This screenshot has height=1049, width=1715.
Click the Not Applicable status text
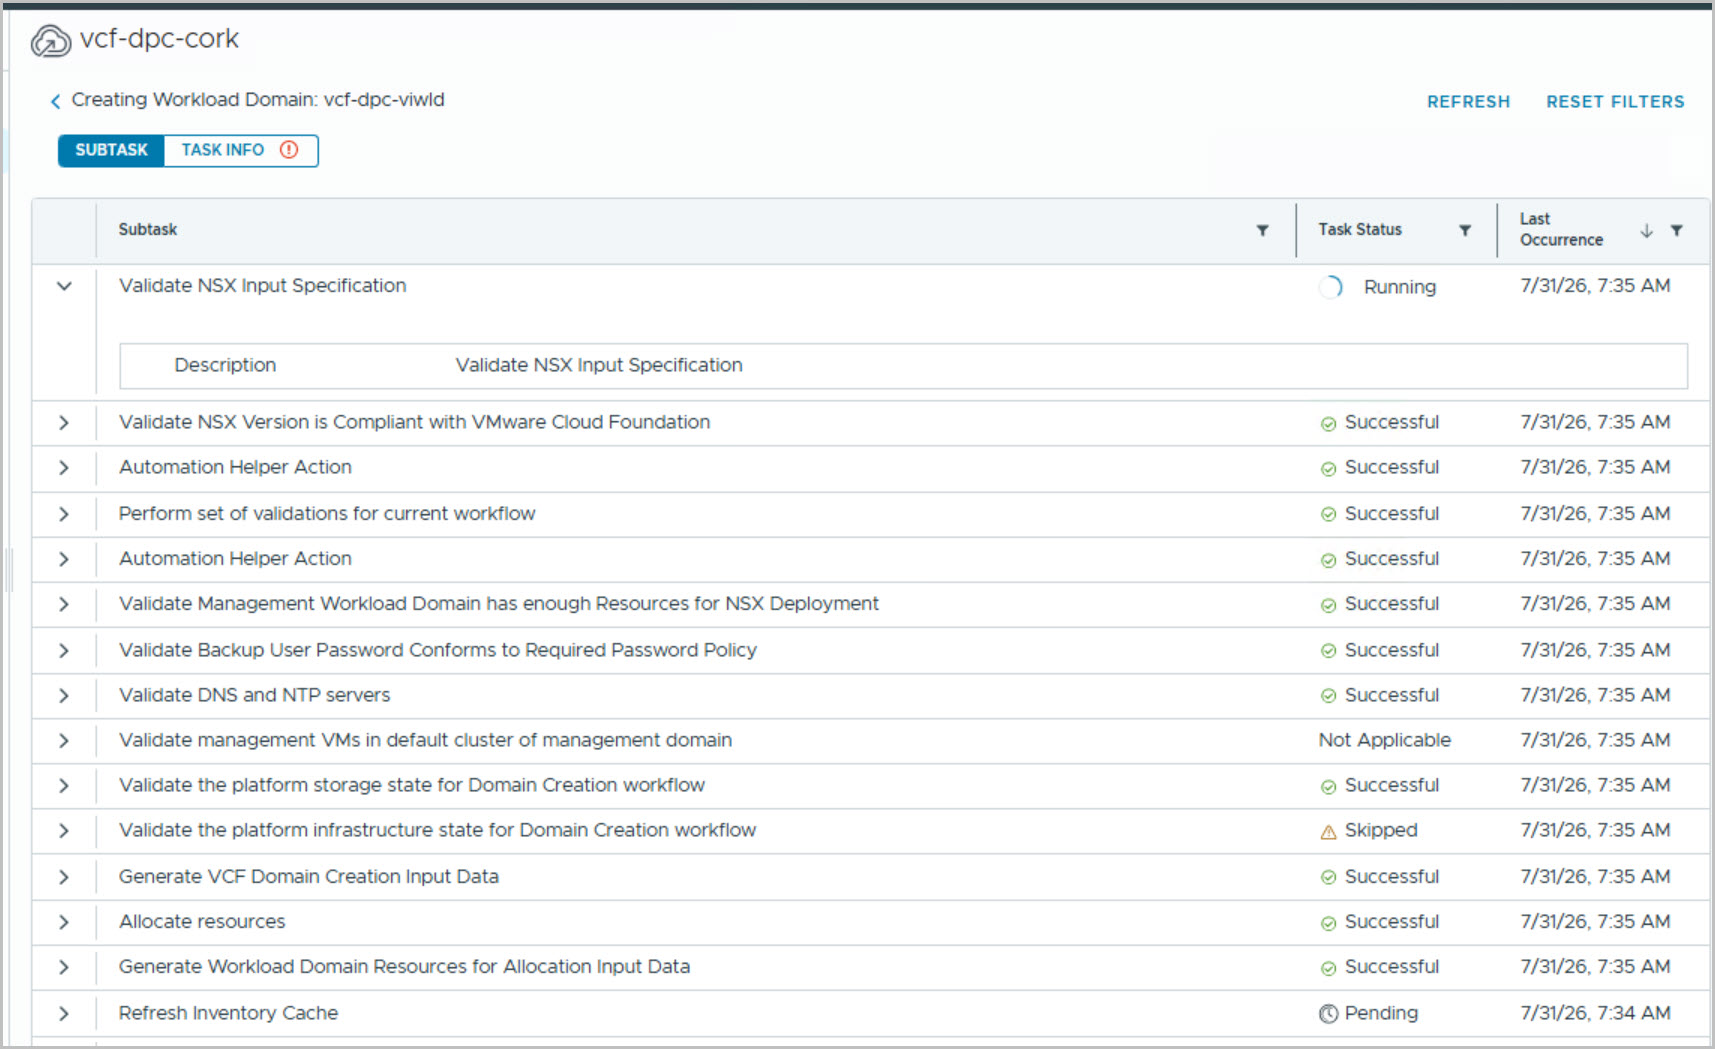(1385, 740)
